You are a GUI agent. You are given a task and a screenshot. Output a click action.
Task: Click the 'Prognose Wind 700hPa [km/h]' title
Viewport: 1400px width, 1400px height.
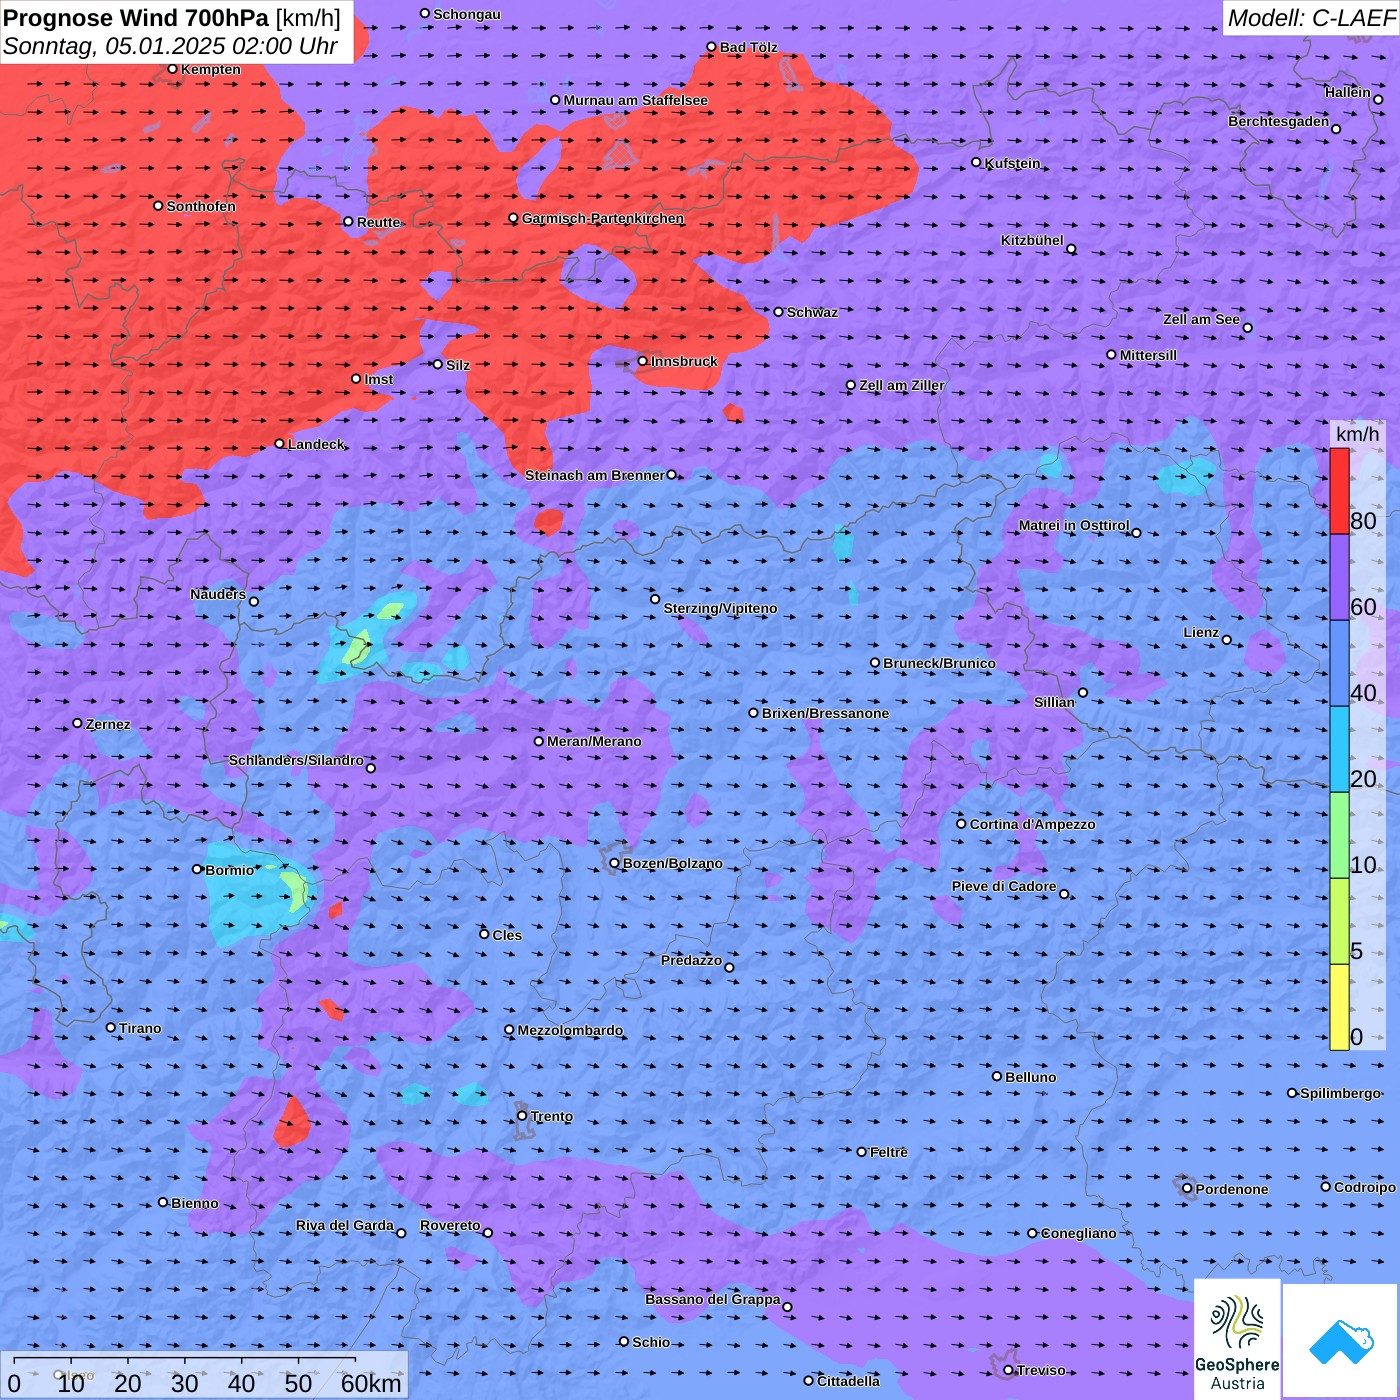(172, 18)
